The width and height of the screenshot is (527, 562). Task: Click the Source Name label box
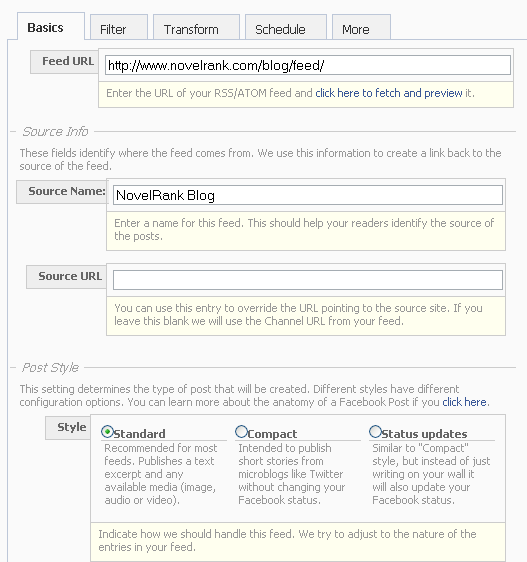coord(62,192)
